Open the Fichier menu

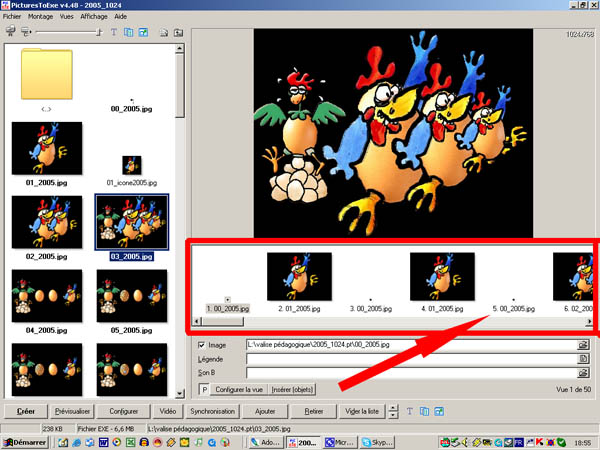point(12,16)
